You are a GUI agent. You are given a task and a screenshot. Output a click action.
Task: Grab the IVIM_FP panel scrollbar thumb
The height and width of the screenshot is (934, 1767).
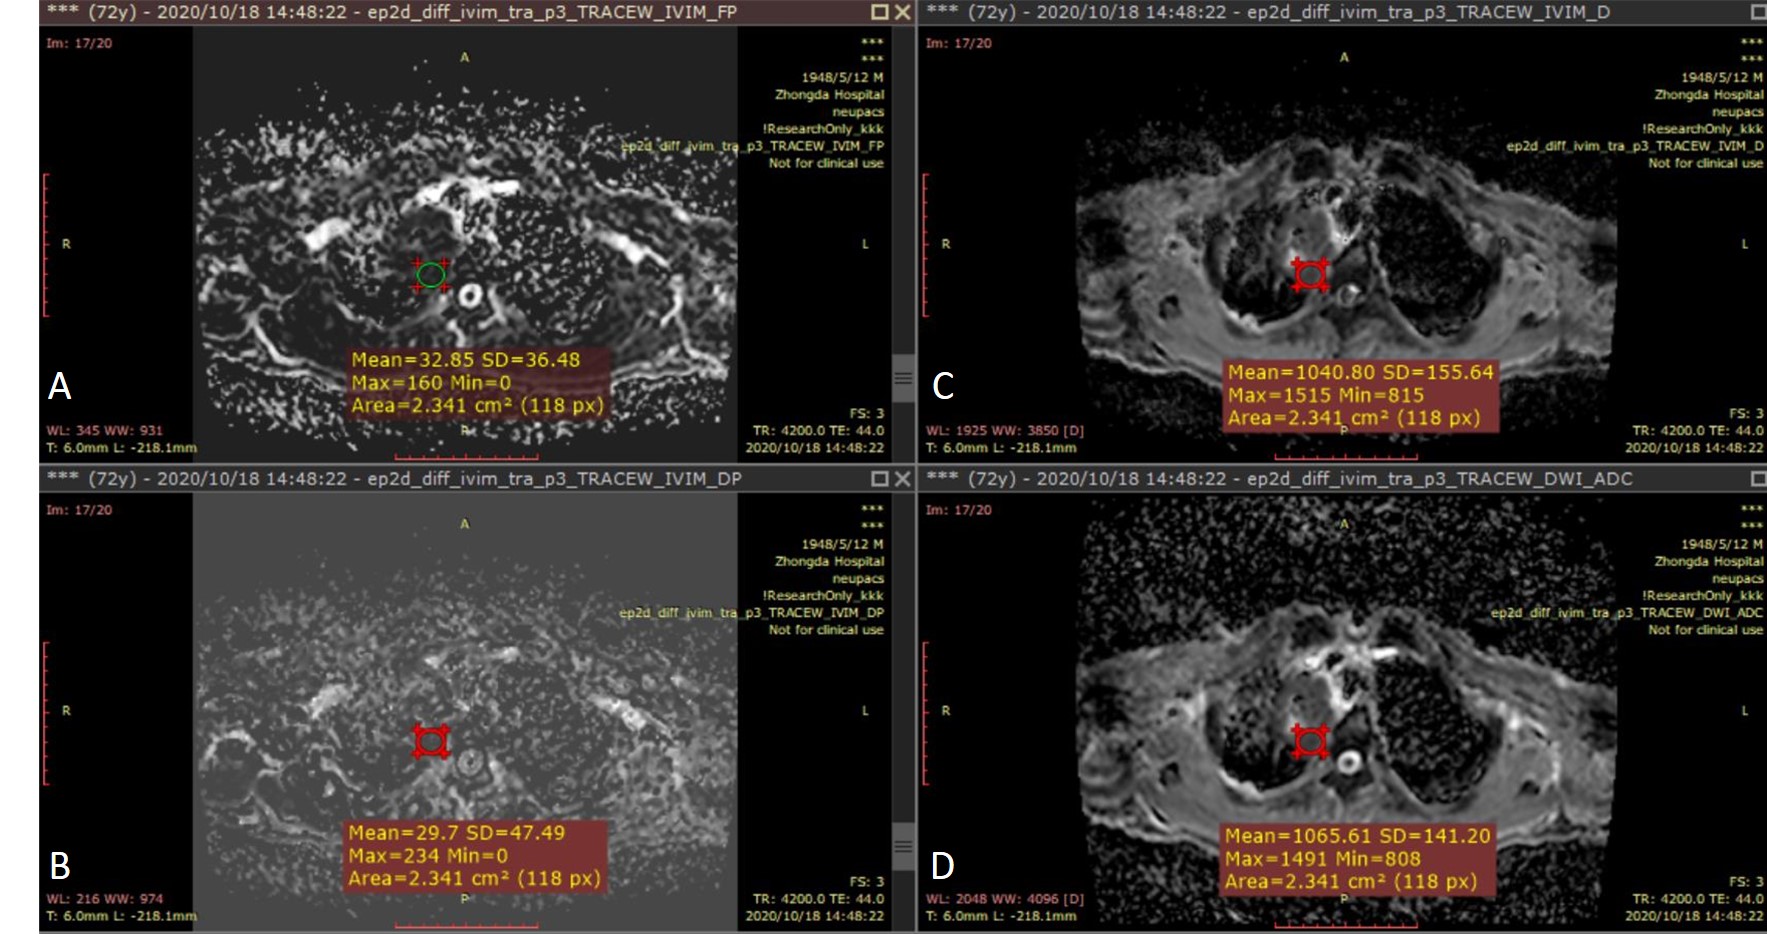point(903,378)
